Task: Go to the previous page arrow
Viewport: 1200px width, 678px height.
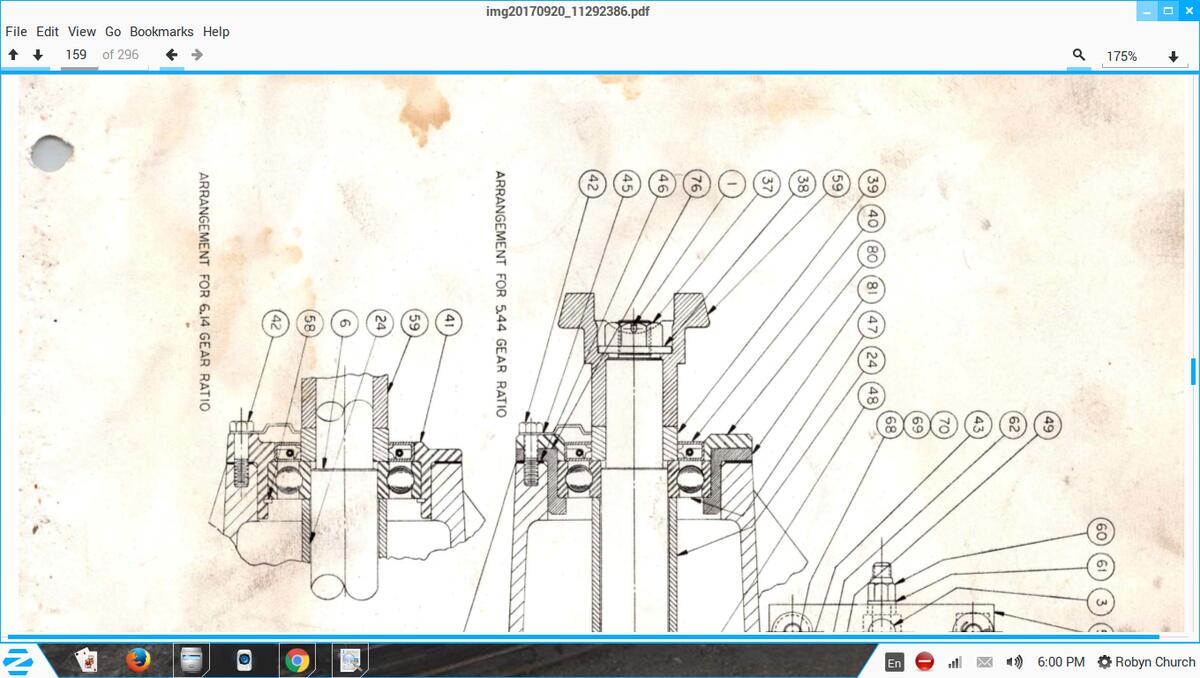Action: click(13, 55)
